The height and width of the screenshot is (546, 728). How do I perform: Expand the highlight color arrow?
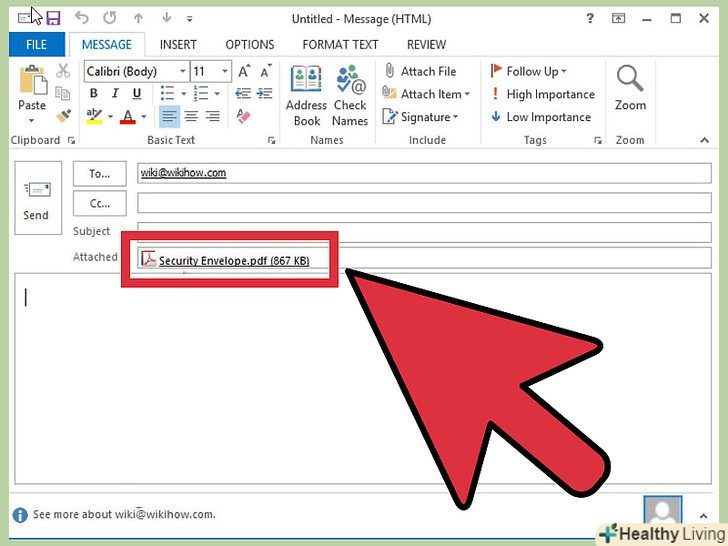tap(110, 116)
